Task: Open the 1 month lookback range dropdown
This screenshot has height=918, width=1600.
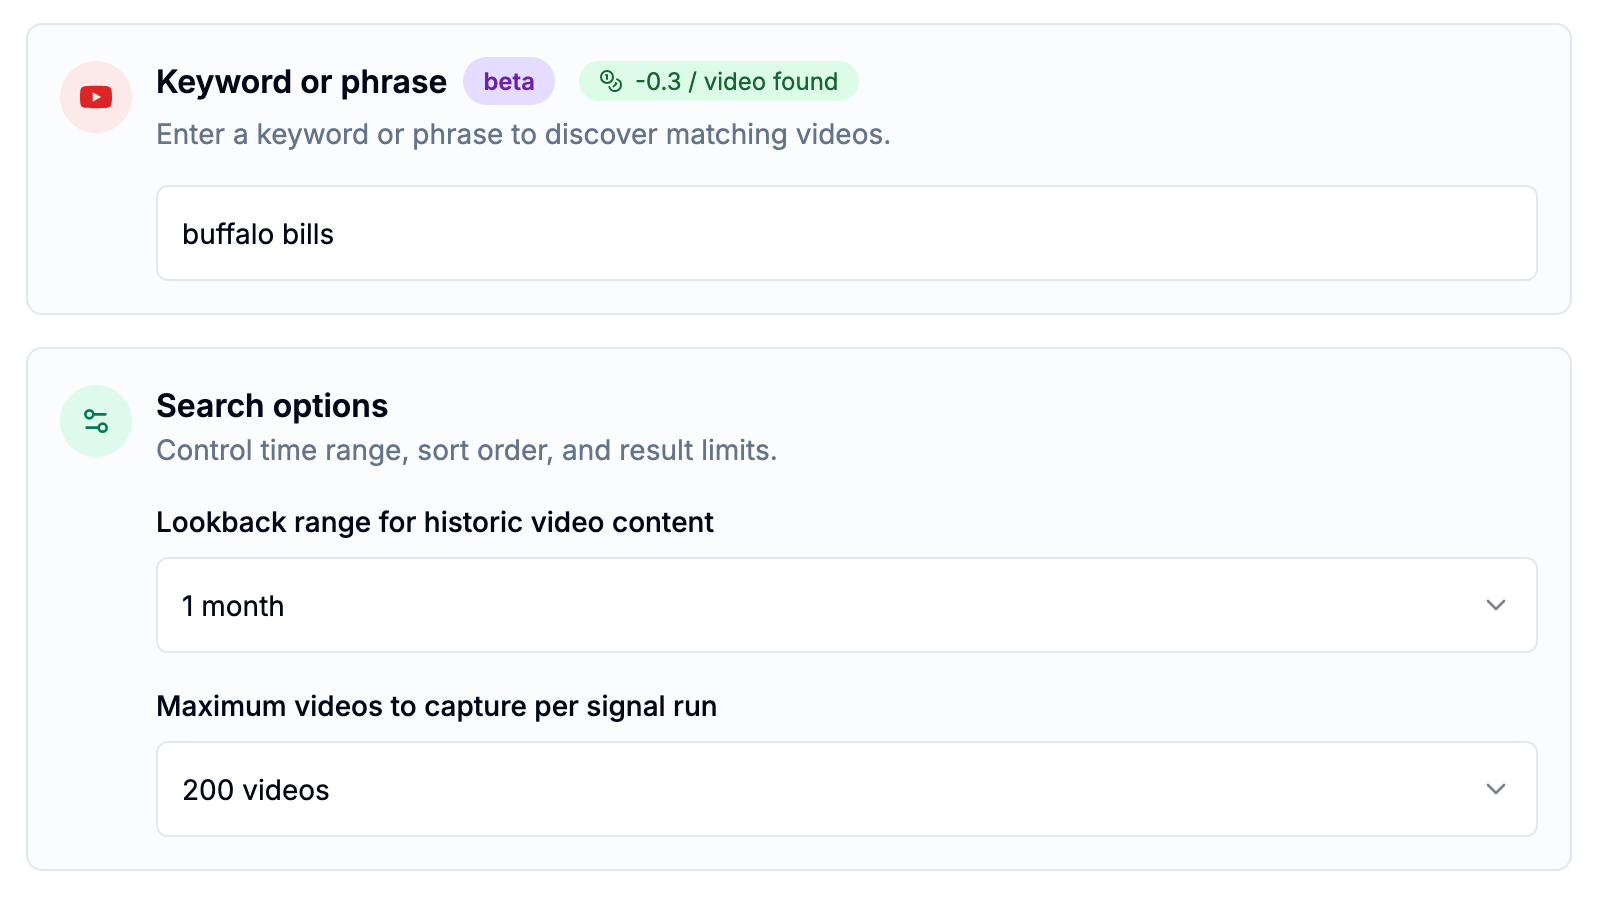Action: pyautogui.click(x=847, y=605)
